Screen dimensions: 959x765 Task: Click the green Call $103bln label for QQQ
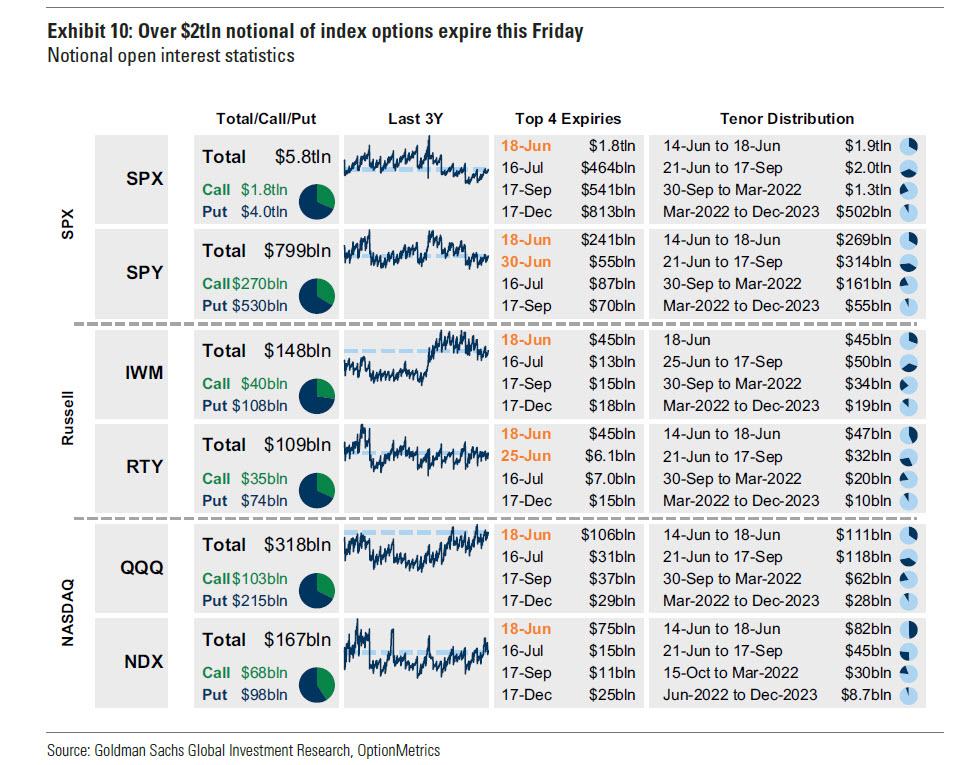tap(244, 579)
